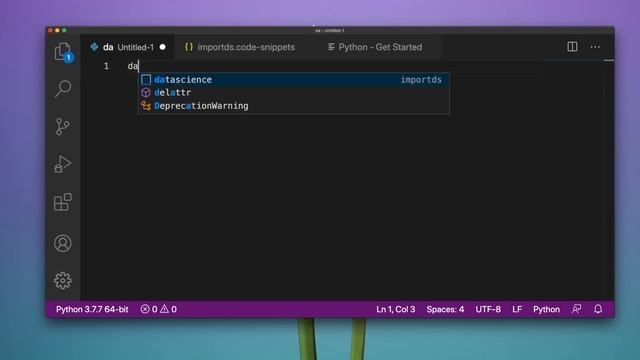
Task: Open the Accounts menu icon
Action: (62, 243)
